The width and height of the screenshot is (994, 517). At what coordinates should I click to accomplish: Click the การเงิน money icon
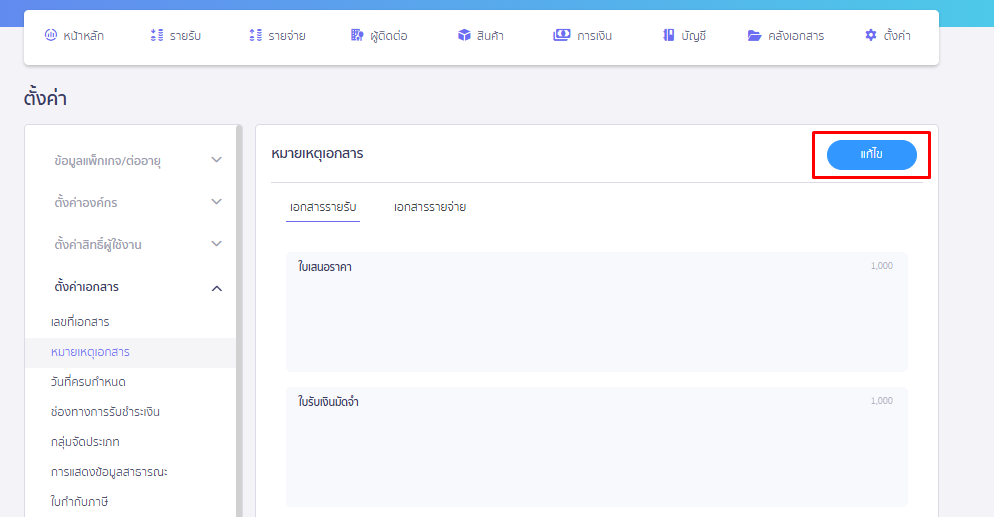coord(562,35)
